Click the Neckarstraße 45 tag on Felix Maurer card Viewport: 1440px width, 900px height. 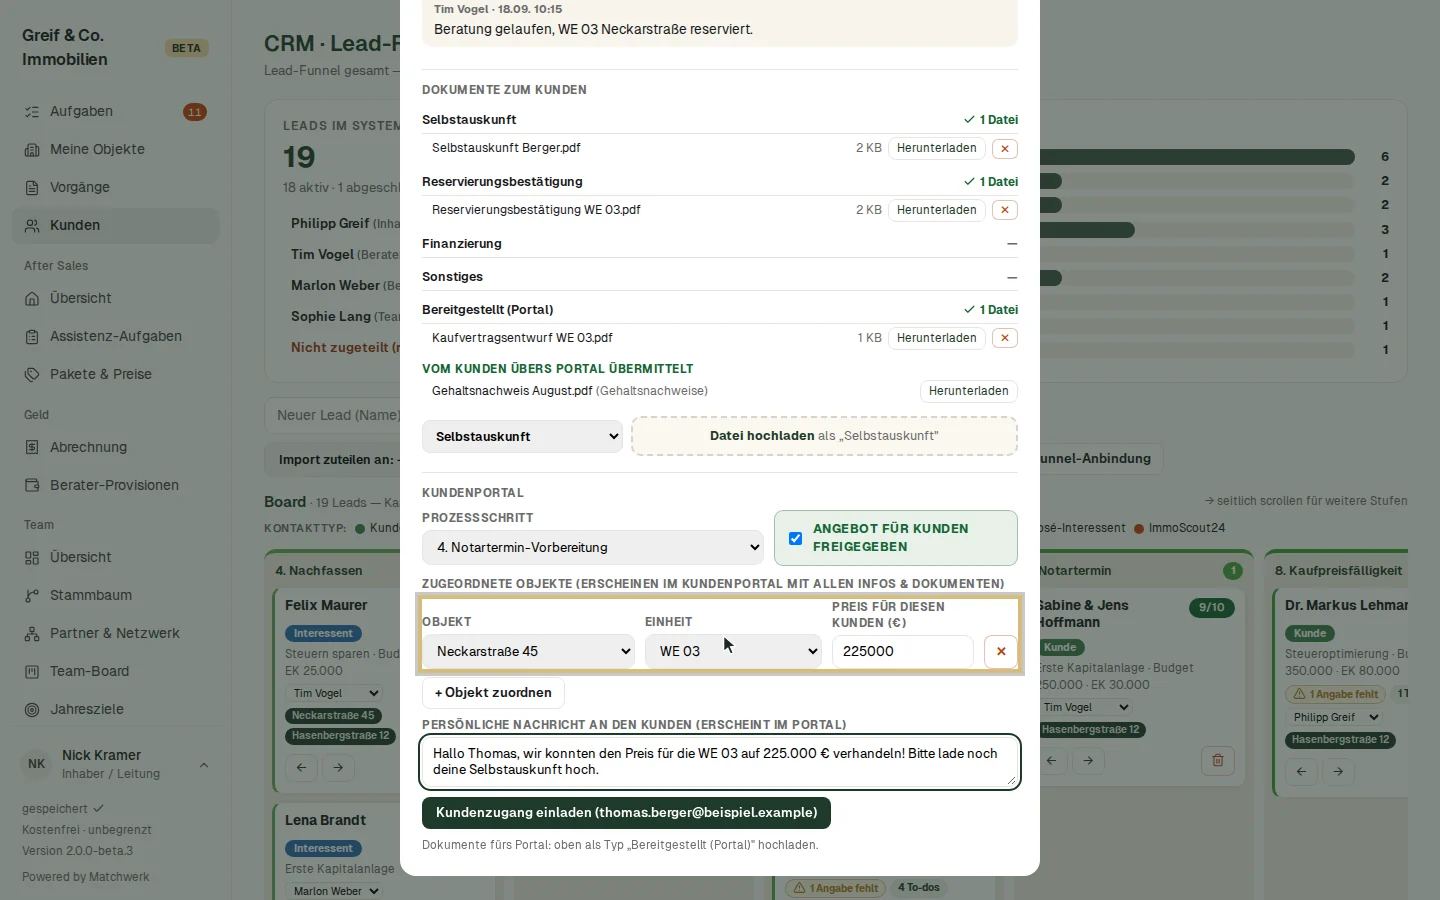(x=333, y=716)
